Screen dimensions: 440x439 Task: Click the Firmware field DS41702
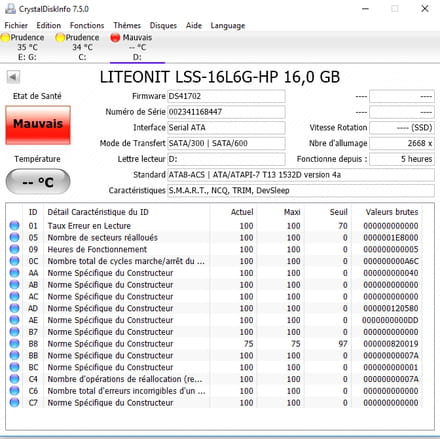point(226,96)
